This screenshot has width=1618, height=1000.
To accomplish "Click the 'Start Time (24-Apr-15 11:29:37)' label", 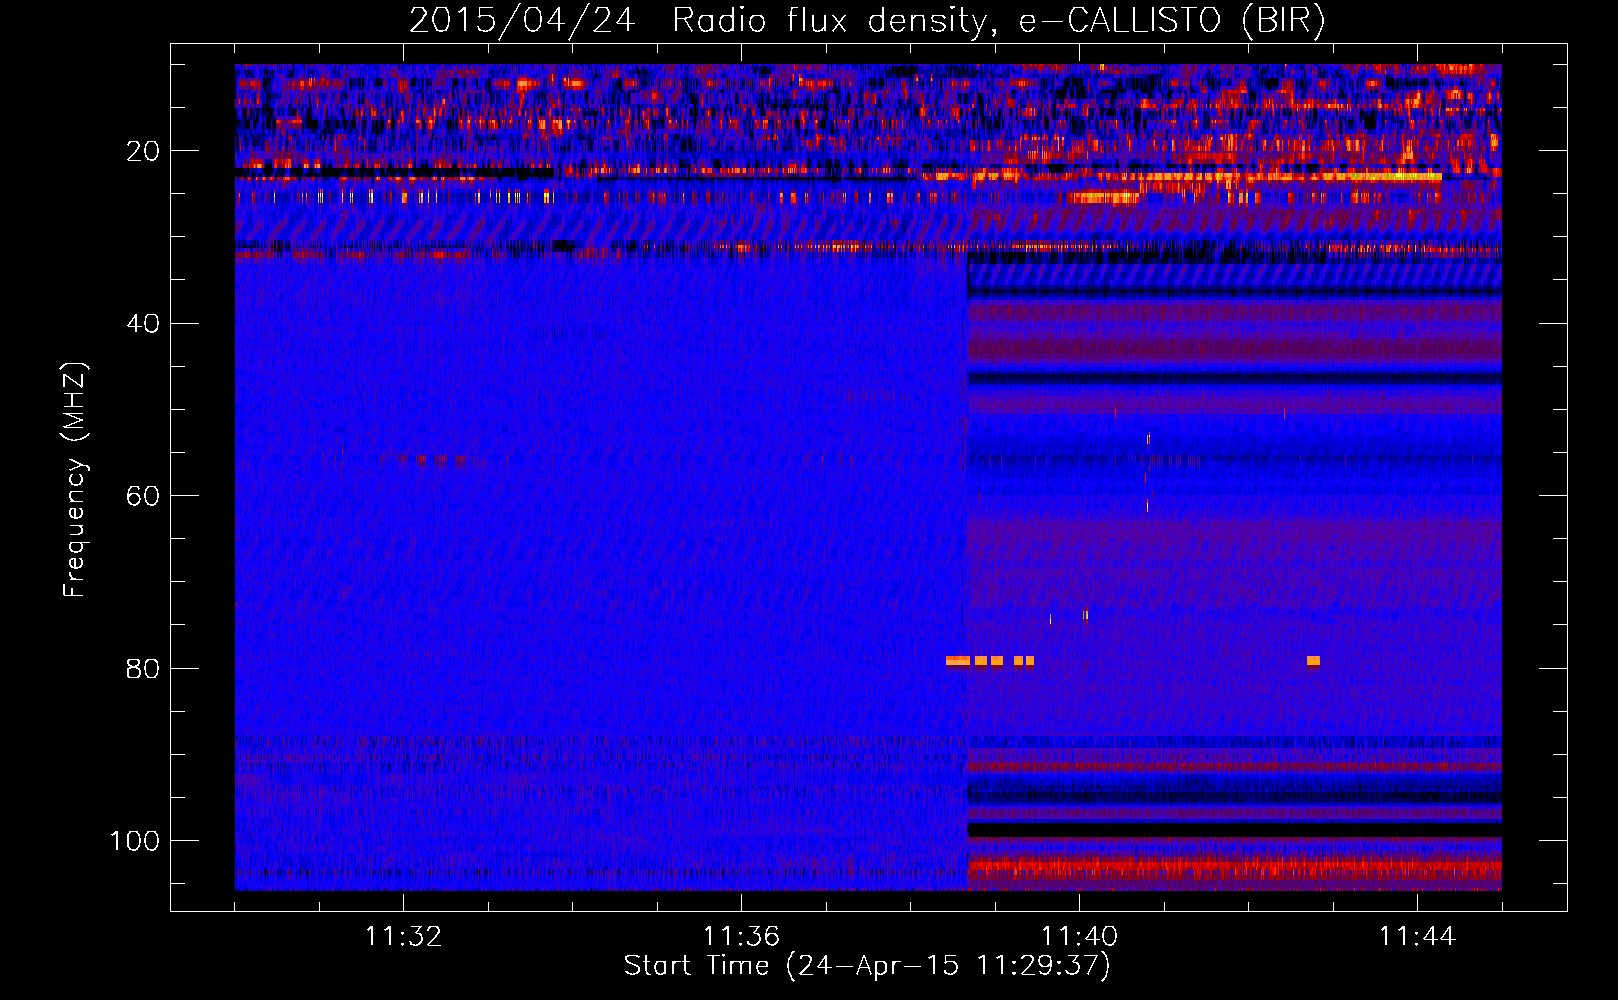I will pyautogui.click(x=867, y=966).
